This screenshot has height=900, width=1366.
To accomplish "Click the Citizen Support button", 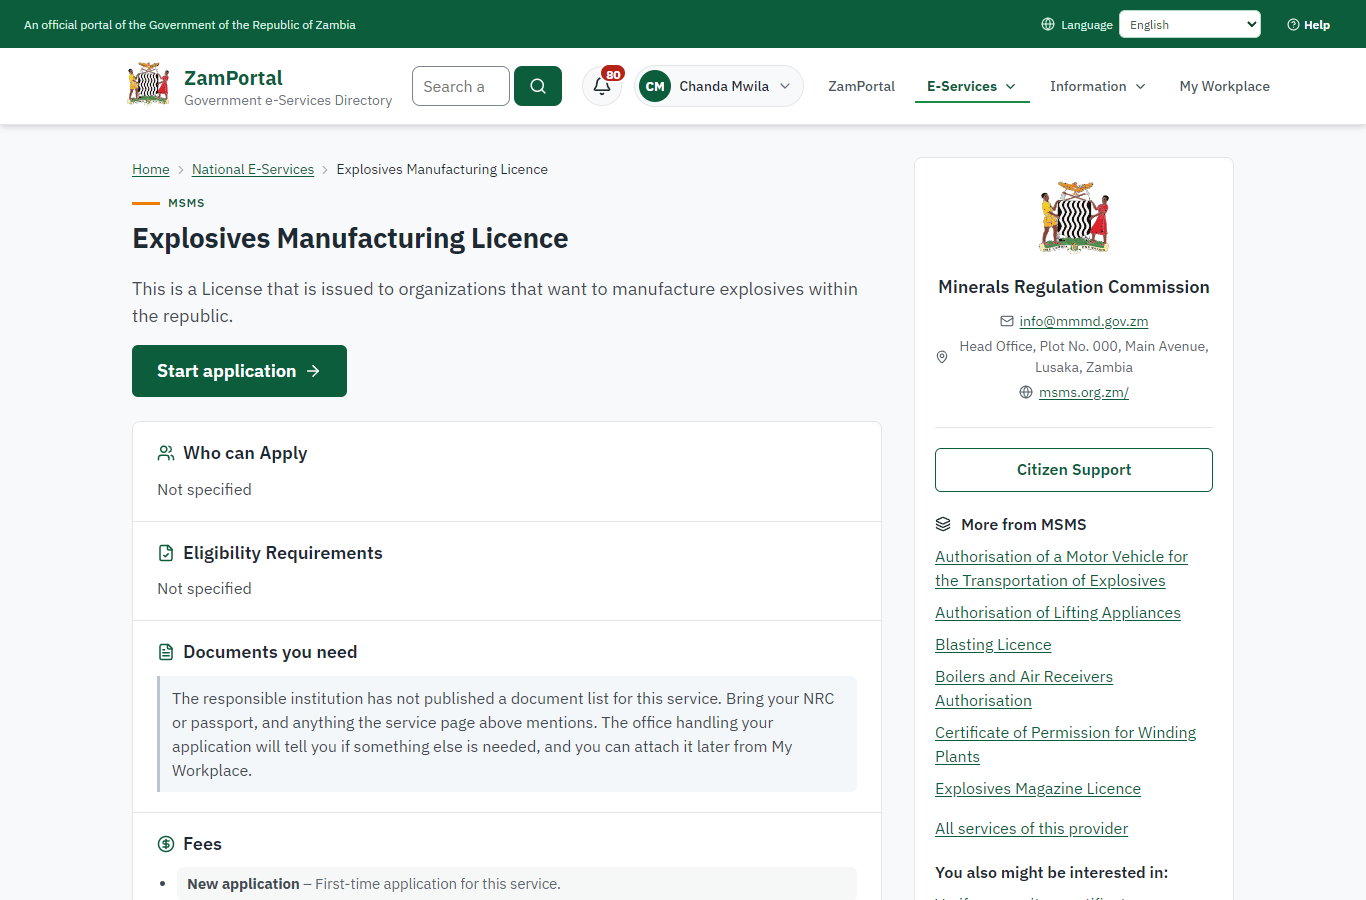I will click(x=1074, y=470).
